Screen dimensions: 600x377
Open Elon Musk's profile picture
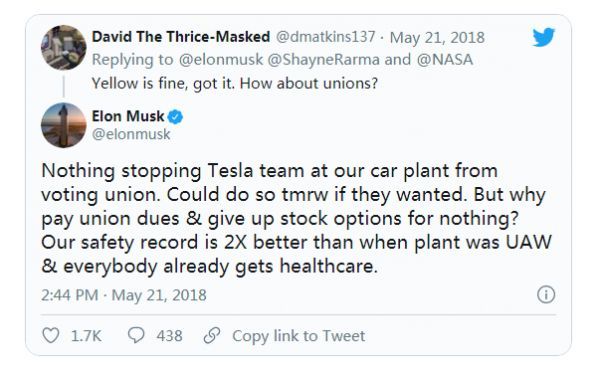pos(64,125)
